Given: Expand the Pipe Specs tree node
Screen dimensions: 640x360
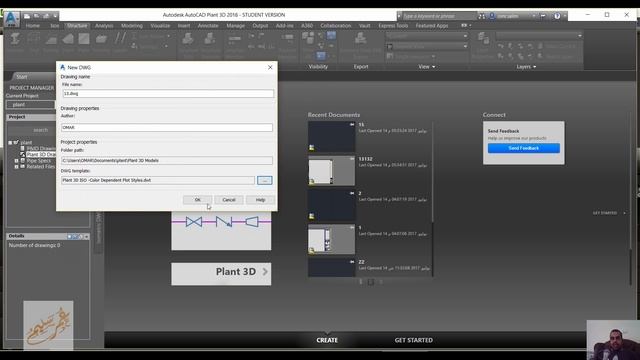Looking at the screenshot, I should point(16,161).
